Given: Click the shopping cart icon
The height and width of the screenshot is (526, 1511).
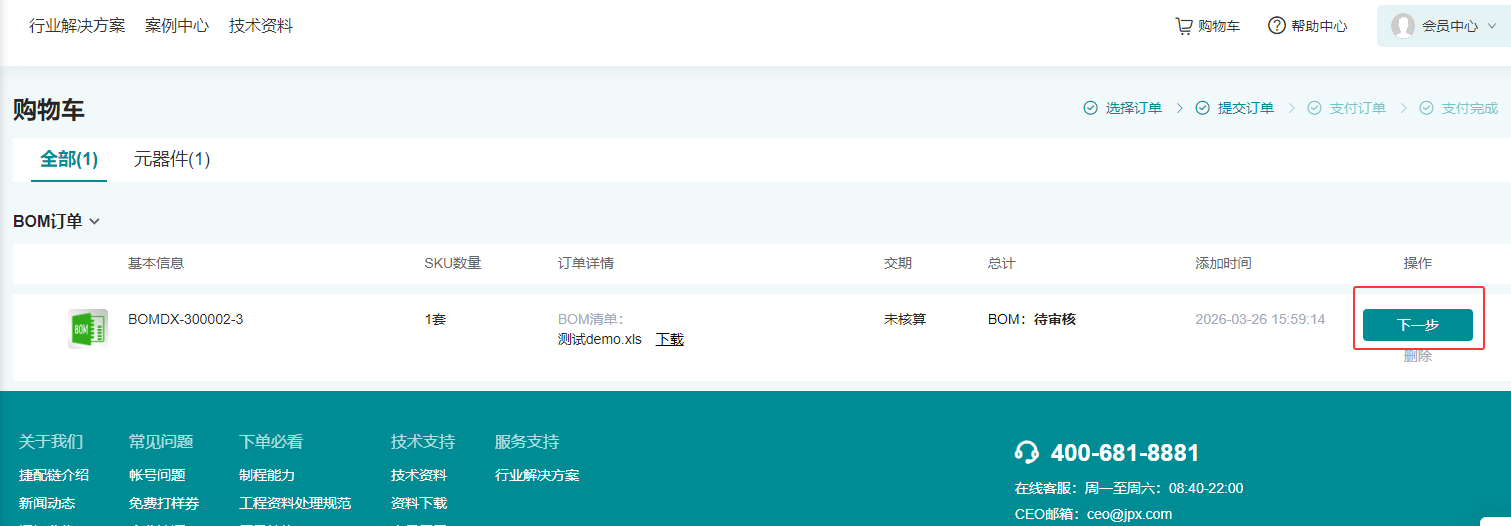Looking at the screenshot, I should coord(1183,26).
